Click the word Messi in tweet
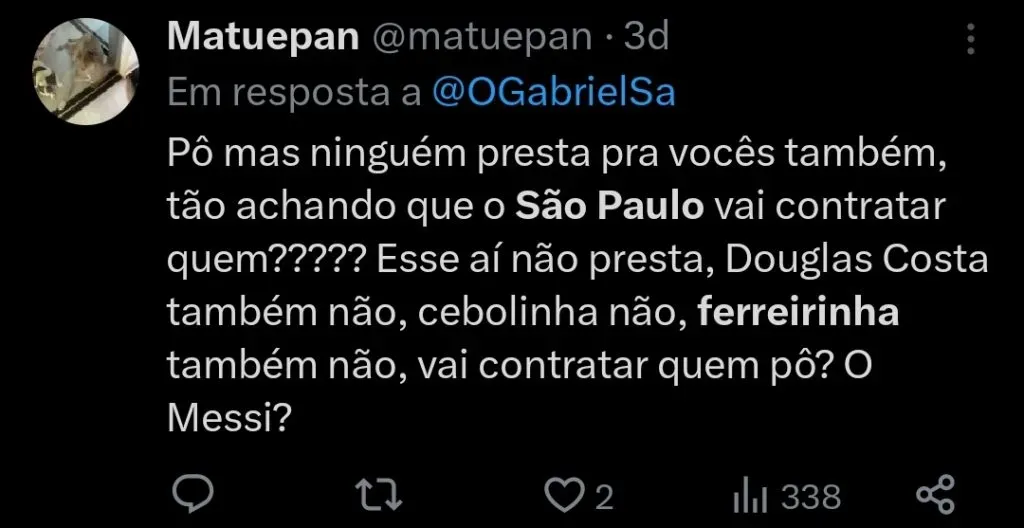1024x528 pixels. [x=220, y=415]
